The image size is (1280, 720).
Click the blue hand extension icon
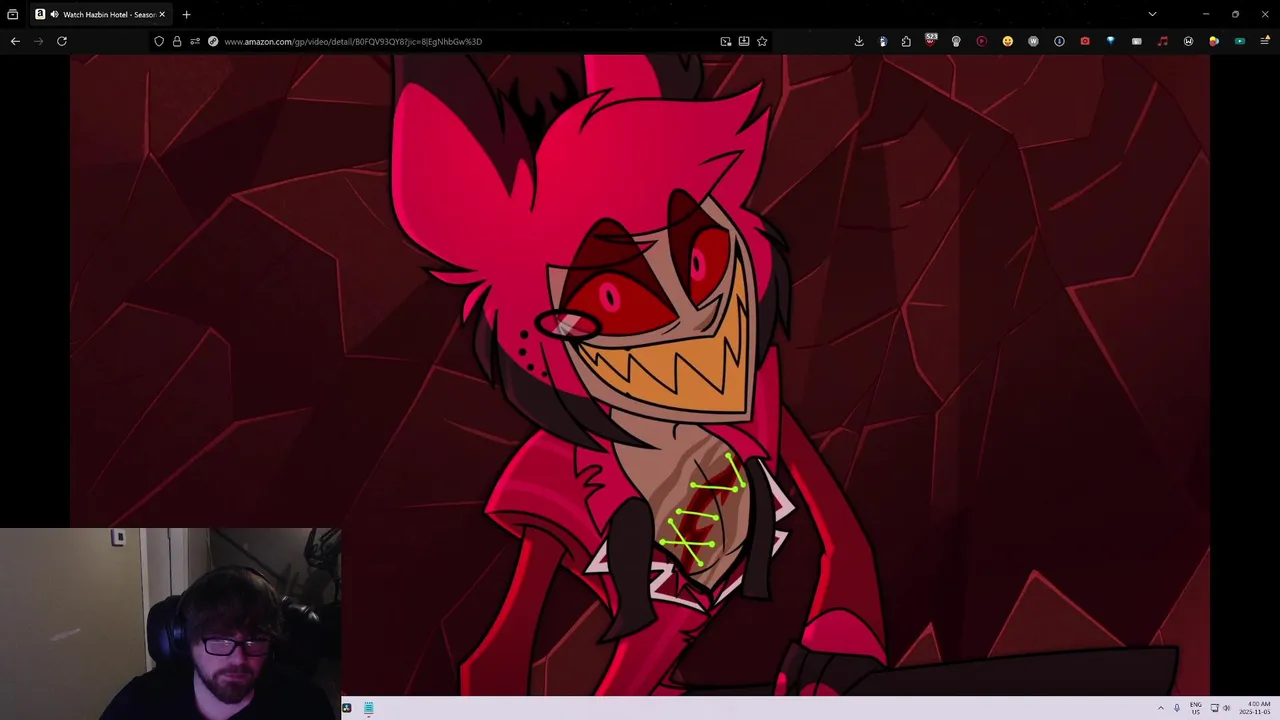coord(883,41)
